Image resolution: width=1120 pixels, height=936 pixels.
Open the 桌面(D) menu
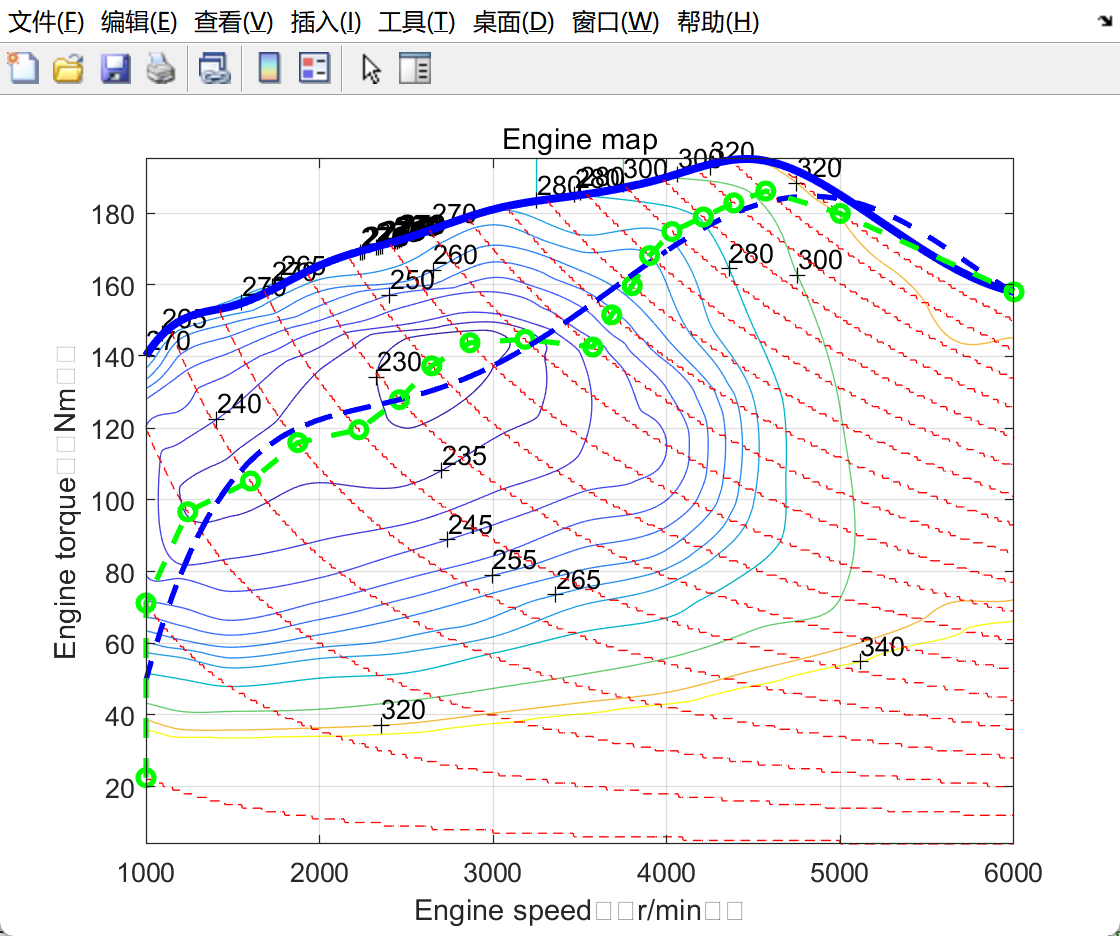click(x=513, y=22)
